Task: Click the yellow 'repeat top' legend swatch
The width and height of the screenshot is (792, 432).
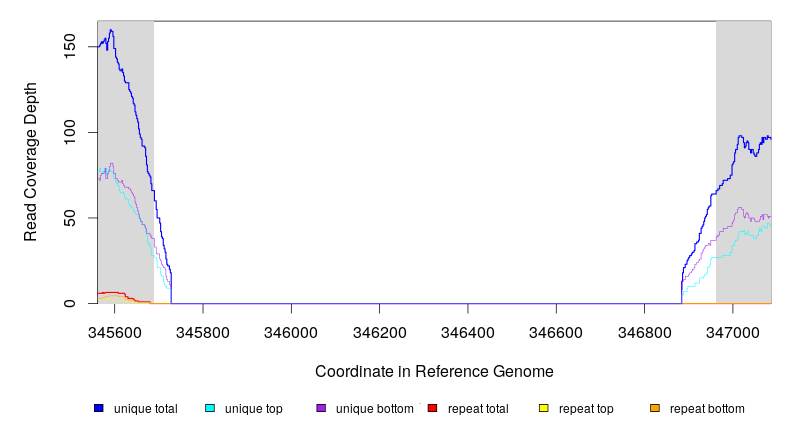Action: point(543,409)
